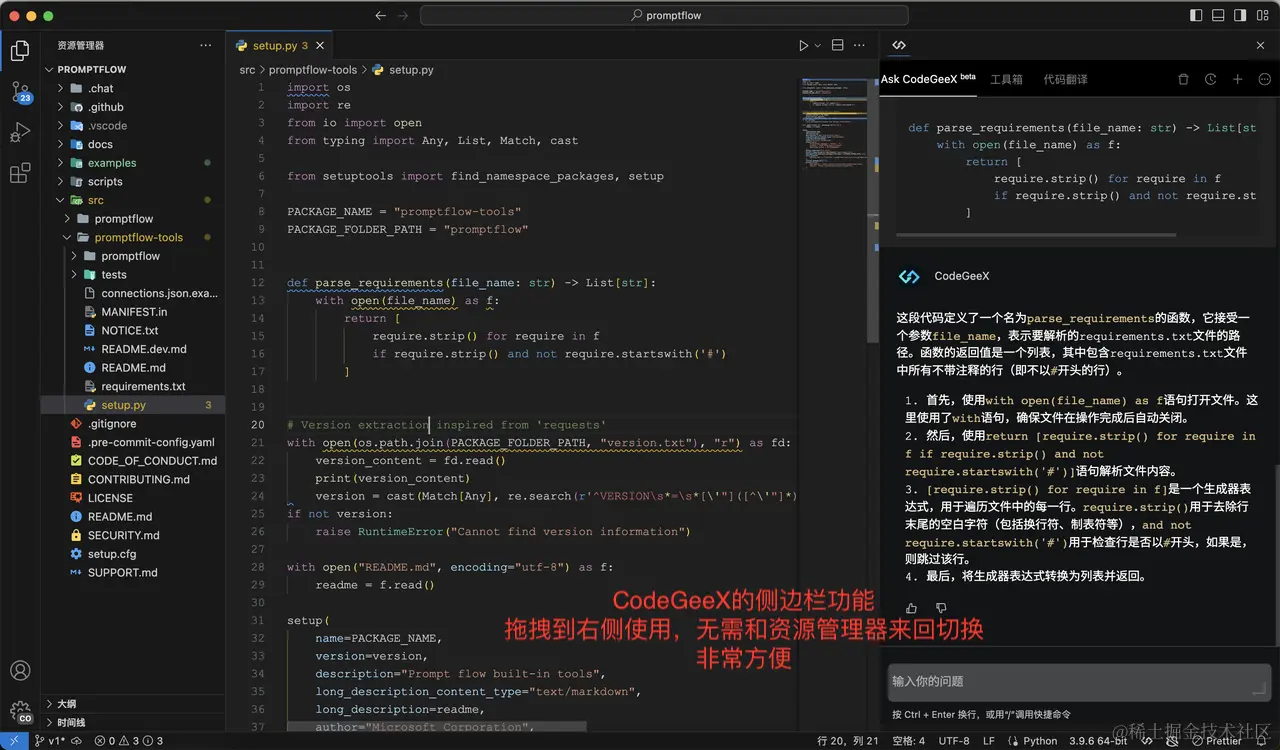Screen dimensions: 1280x750
Task: Click 输入你的问题 chat input field
Action: coord(1078,681)
